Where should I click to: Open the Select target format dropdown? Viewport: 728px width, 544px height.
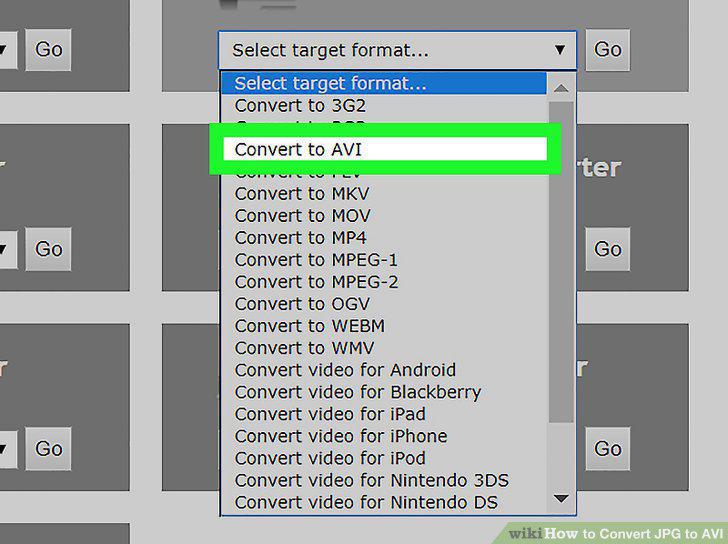(397, 50)
